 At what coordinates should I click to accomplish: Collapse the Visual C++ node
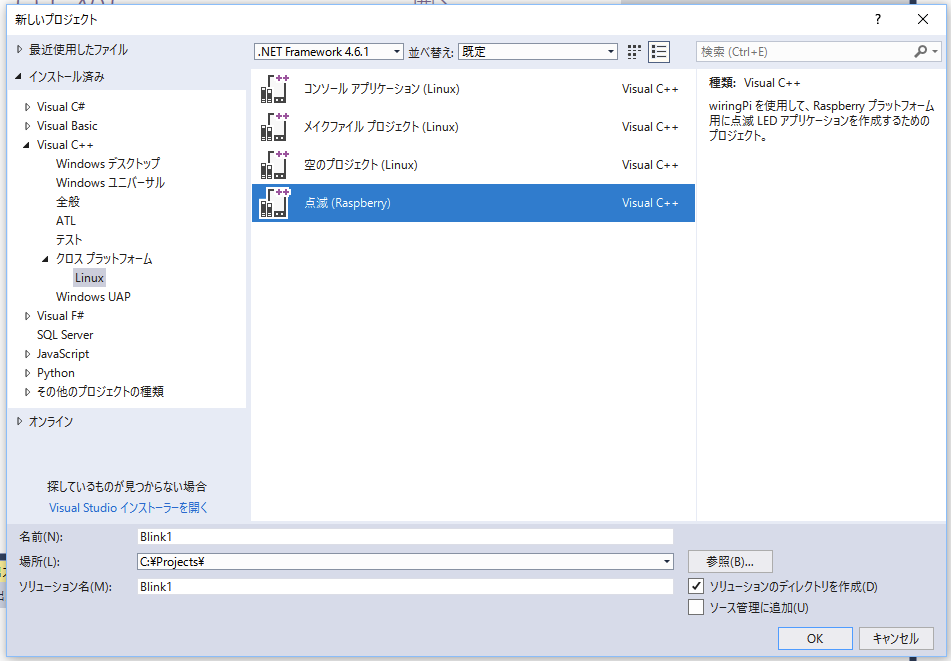click(x=26, y=145)
